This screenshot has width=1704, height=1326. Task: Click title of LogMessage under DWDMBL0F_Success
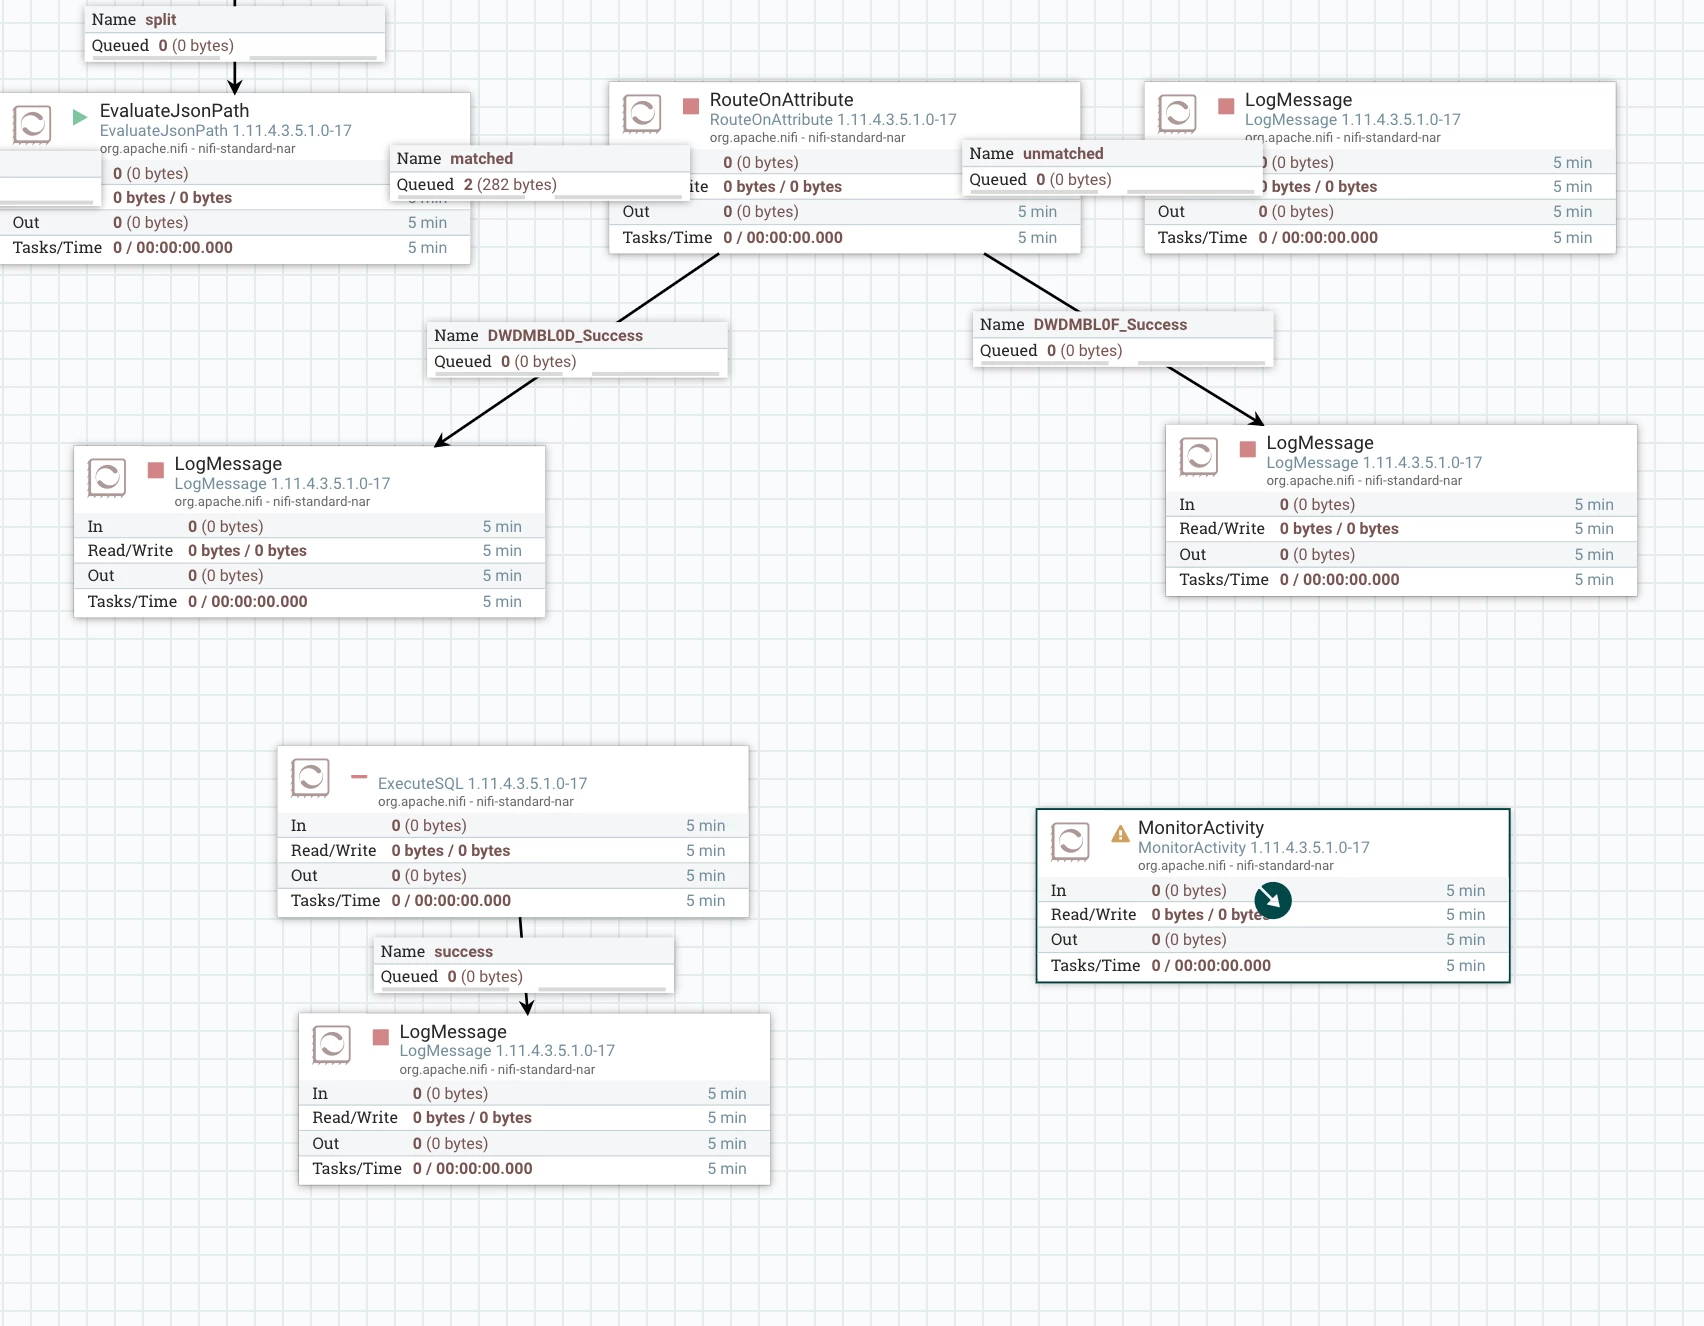1319,443
